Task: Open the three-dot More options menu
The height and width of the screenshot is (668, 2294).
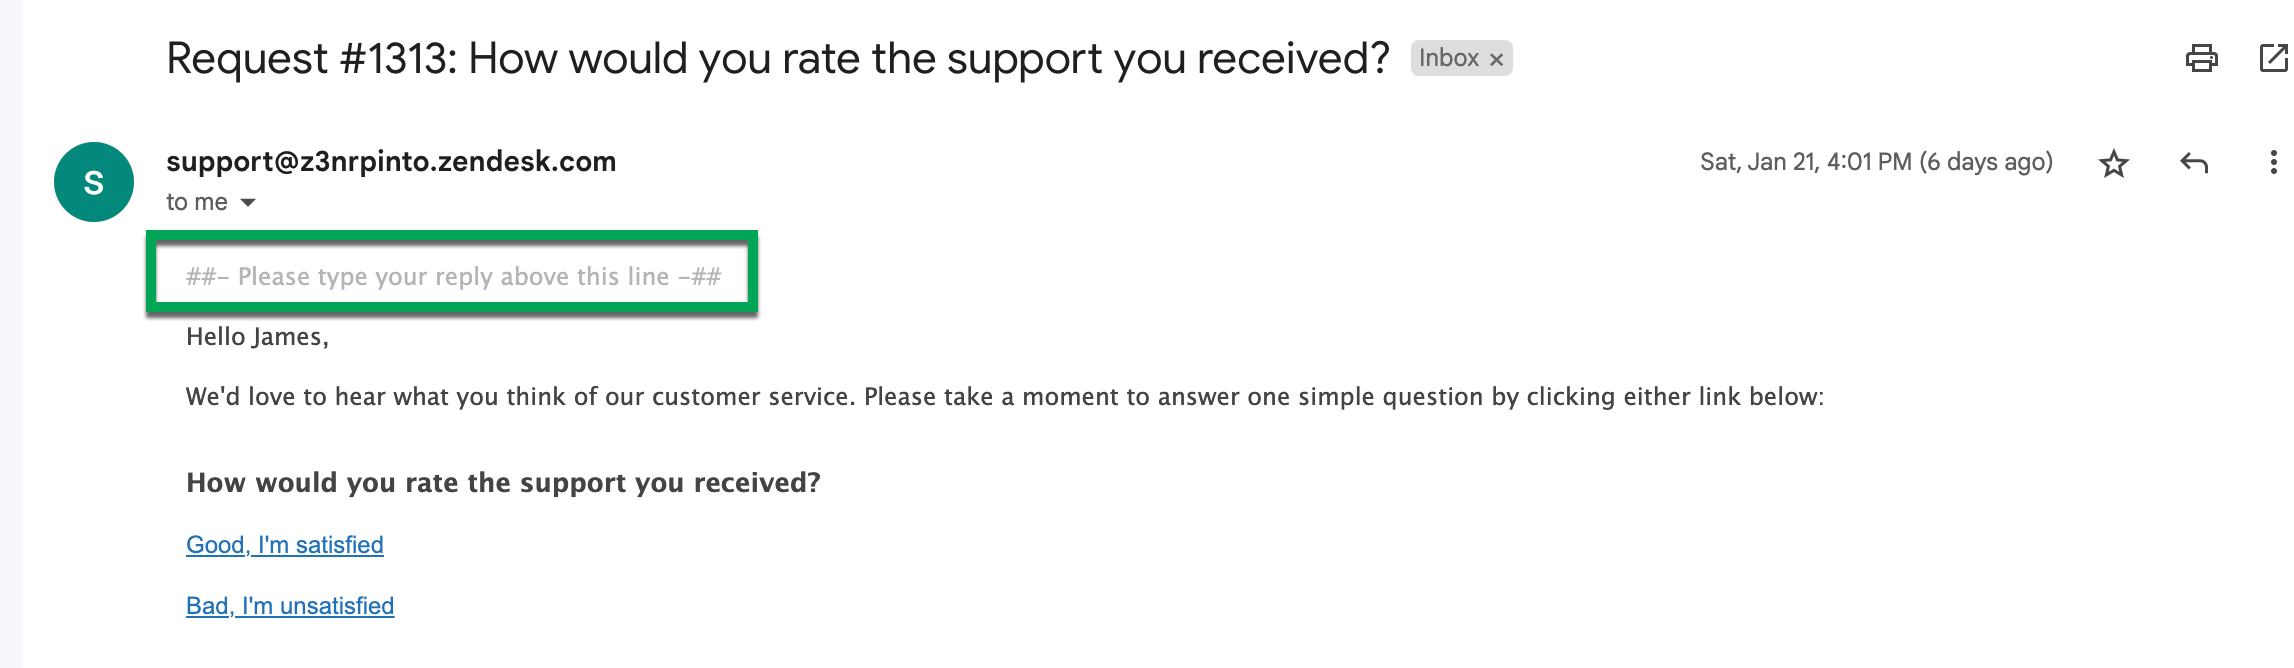Action: [x=2273, y=163]
